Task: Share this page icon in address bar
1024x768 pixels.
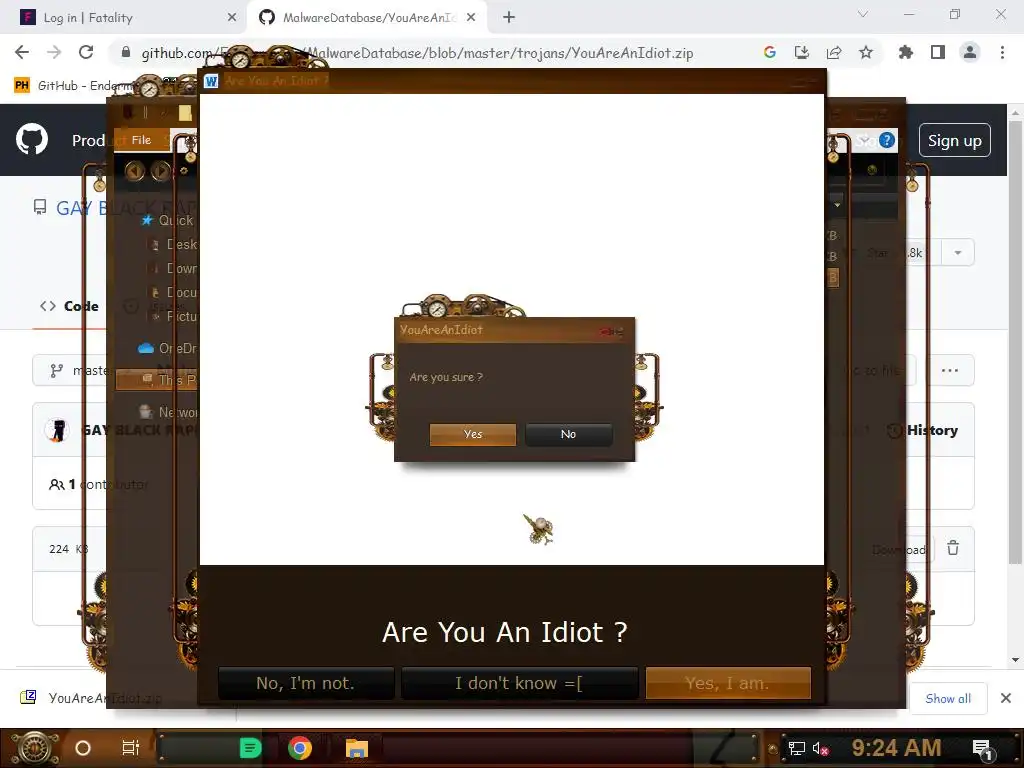Action: 834,52
